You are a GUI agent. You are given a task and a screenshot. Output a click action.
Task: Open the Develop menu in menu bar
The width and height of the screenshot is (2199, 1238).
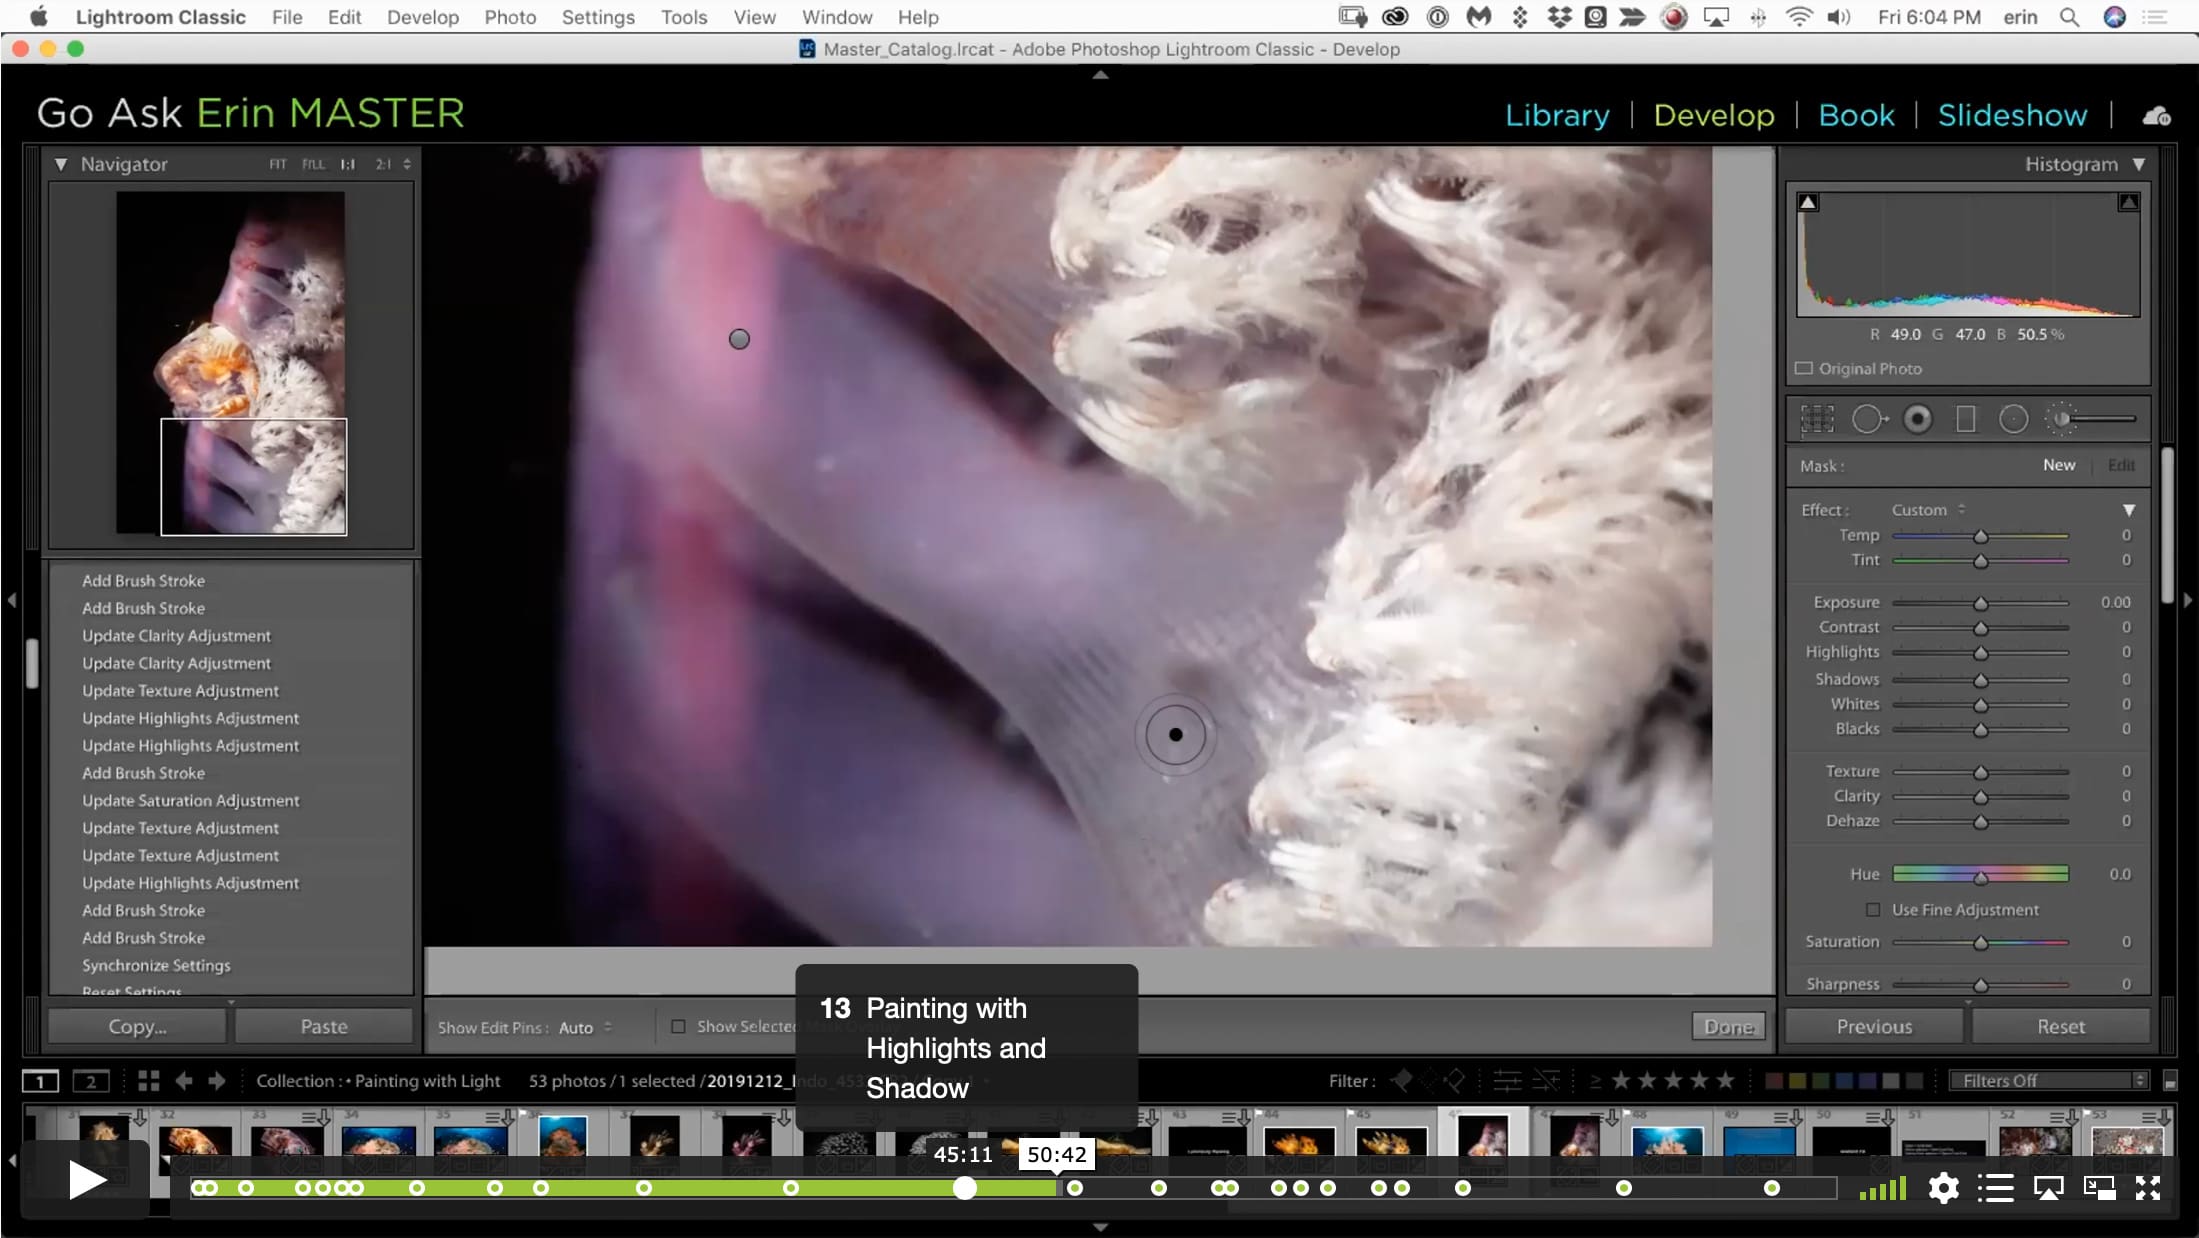pos(422,17)
